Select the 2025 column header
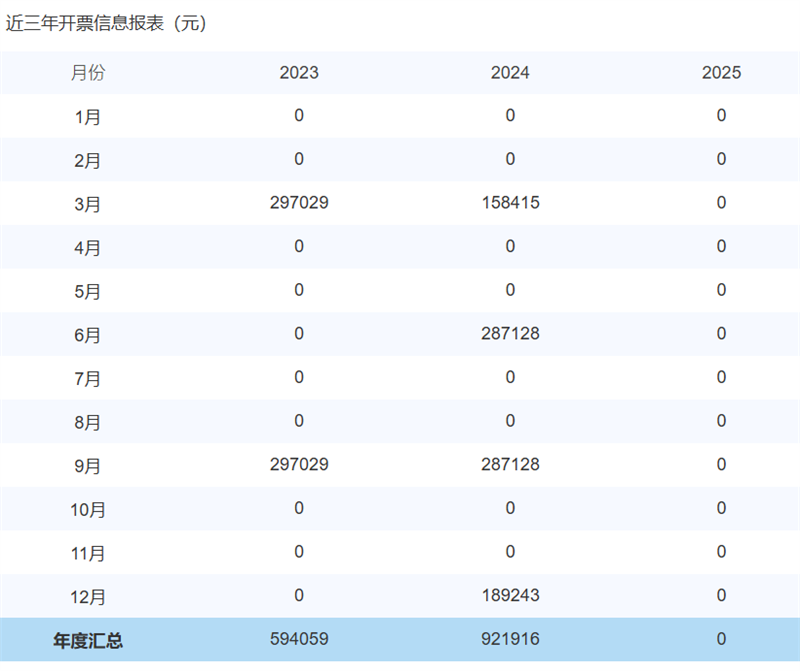The width and height of the screenshot is (800, 671). coord(721,73)
